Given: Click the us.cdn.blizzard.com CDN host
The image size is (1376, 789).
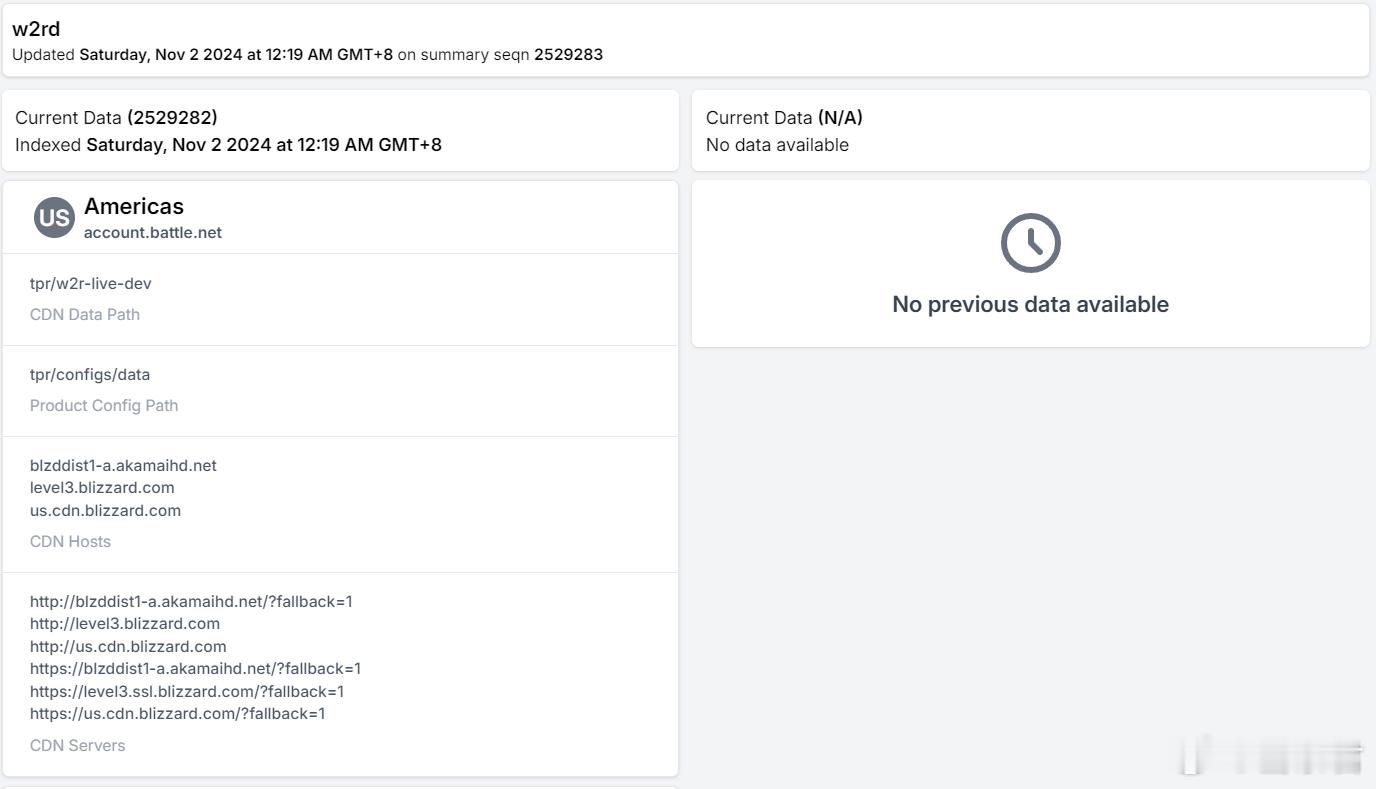Looking at the screenshot, I should 105,510.
